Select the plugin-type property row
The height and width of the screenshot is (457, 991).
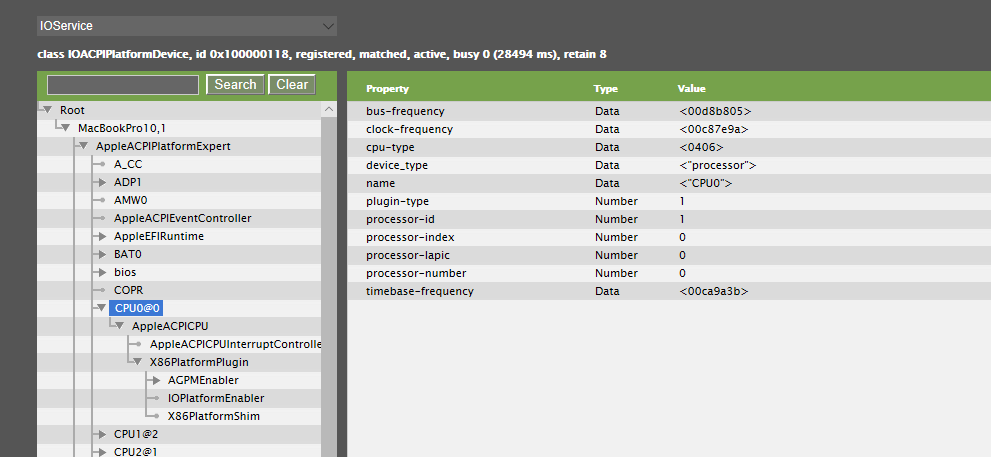[669, 201]
